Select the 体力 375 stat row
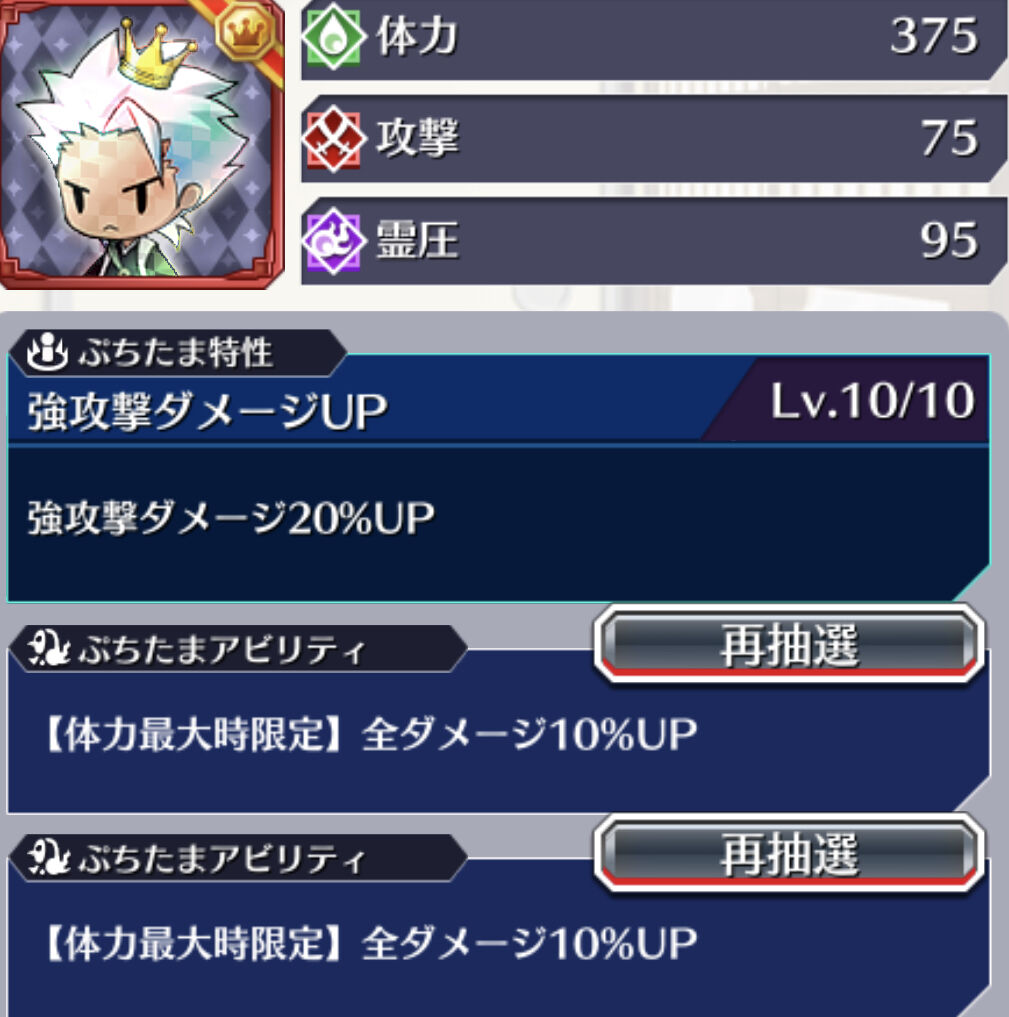Viewport: 1009px width, 1017px height. [654, 38]
